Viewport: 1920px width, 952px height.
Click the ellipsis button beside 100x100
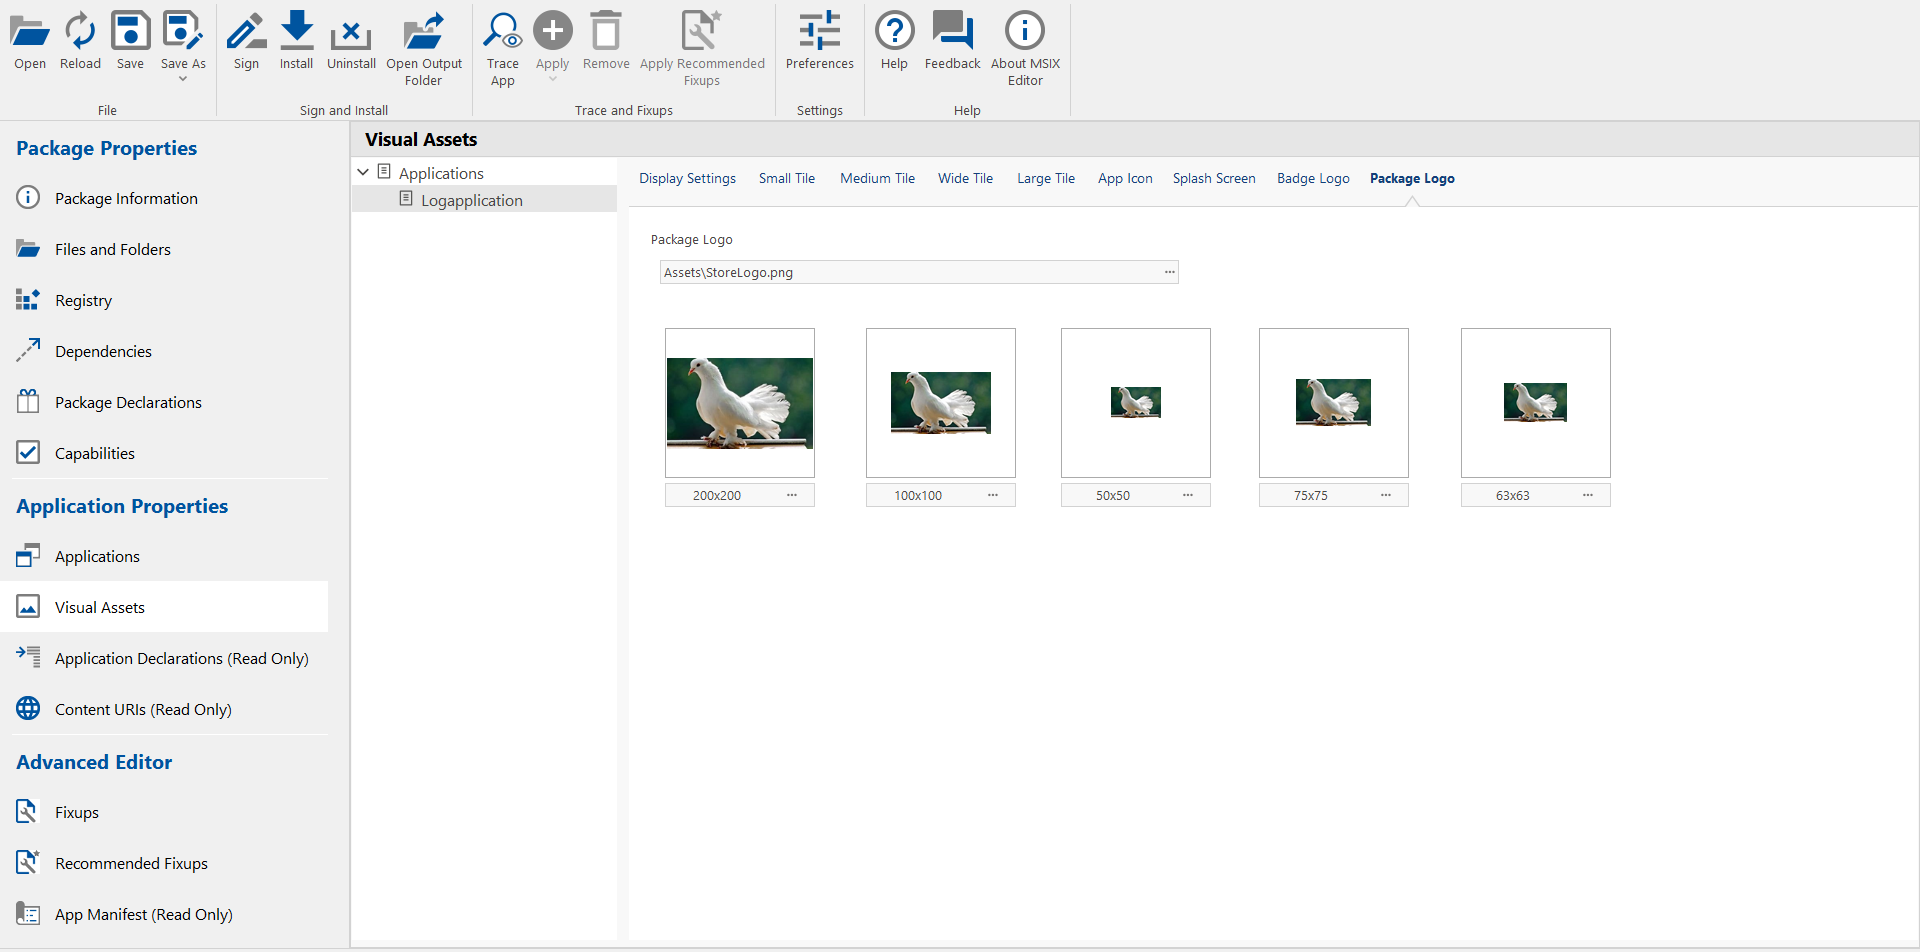pyautogui.click(x=993, y=495)
